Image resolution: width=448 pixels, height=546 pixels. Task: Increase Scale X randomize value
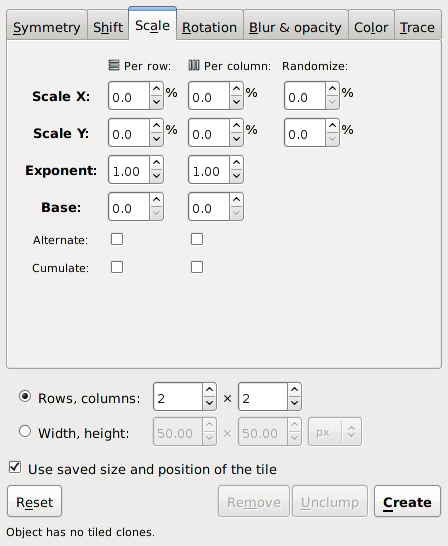(333, 89)
